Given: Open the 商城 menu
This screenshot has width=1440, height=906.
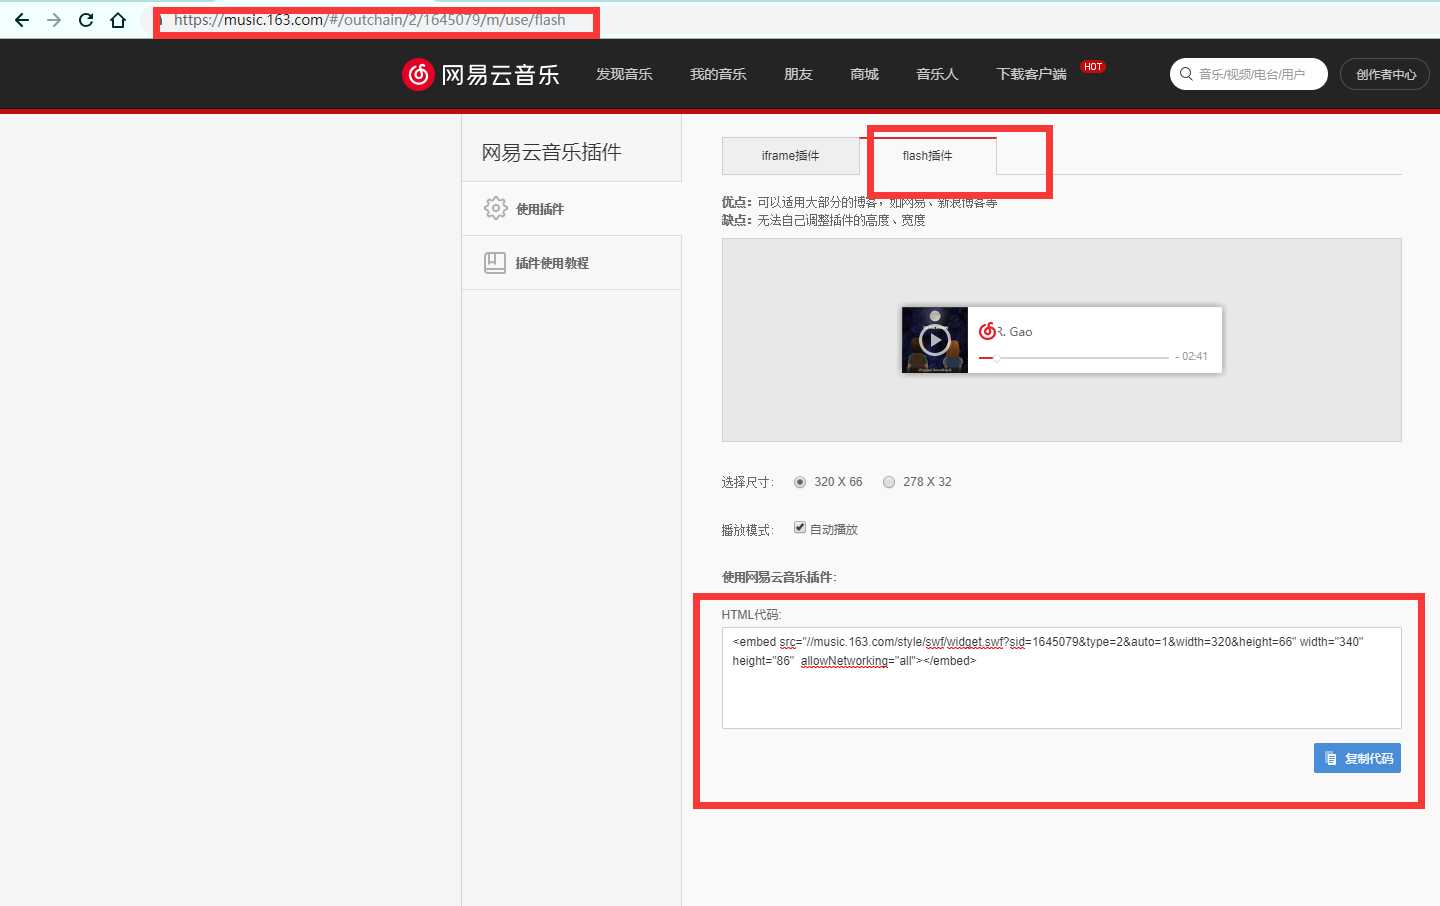Looking at the screenshot, I should (x=864, y=74).
